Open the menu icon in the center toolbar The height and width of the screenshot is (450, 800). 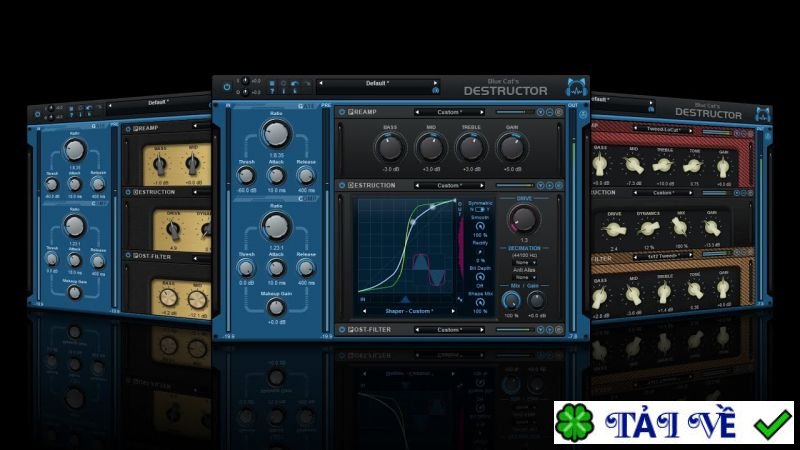coord(271,83)
